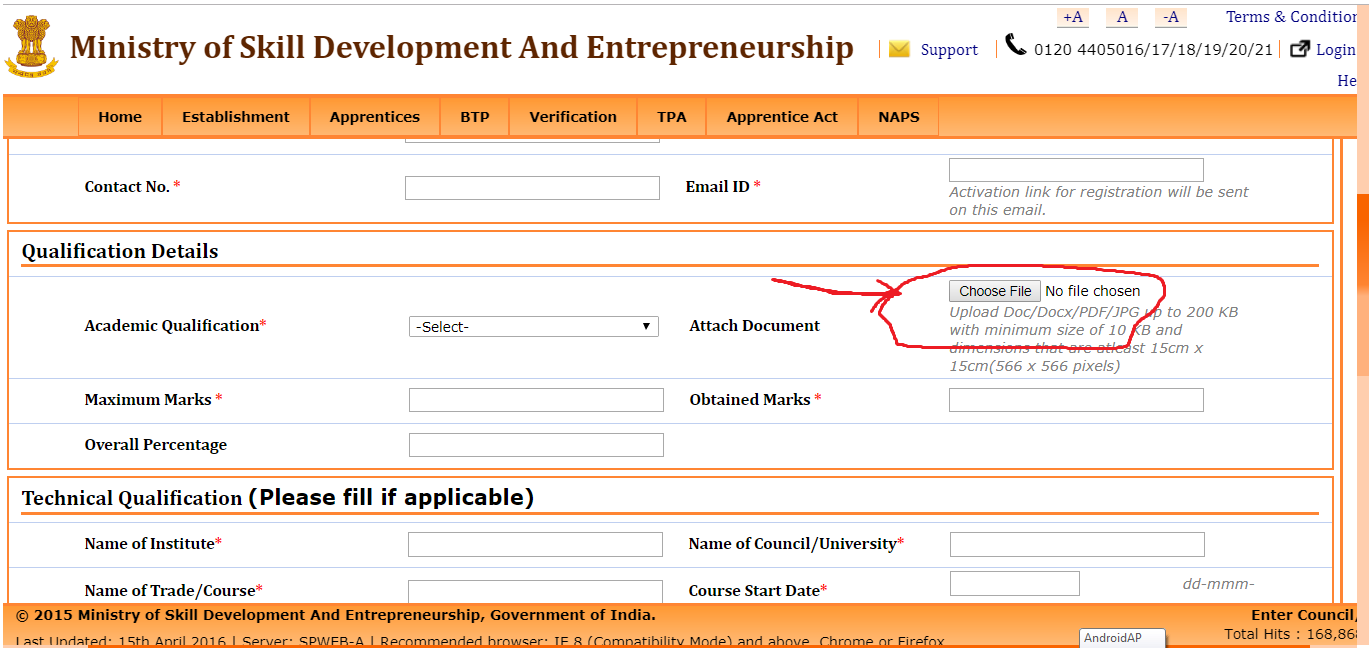Click the Support envelope icon

click(899, 49)
